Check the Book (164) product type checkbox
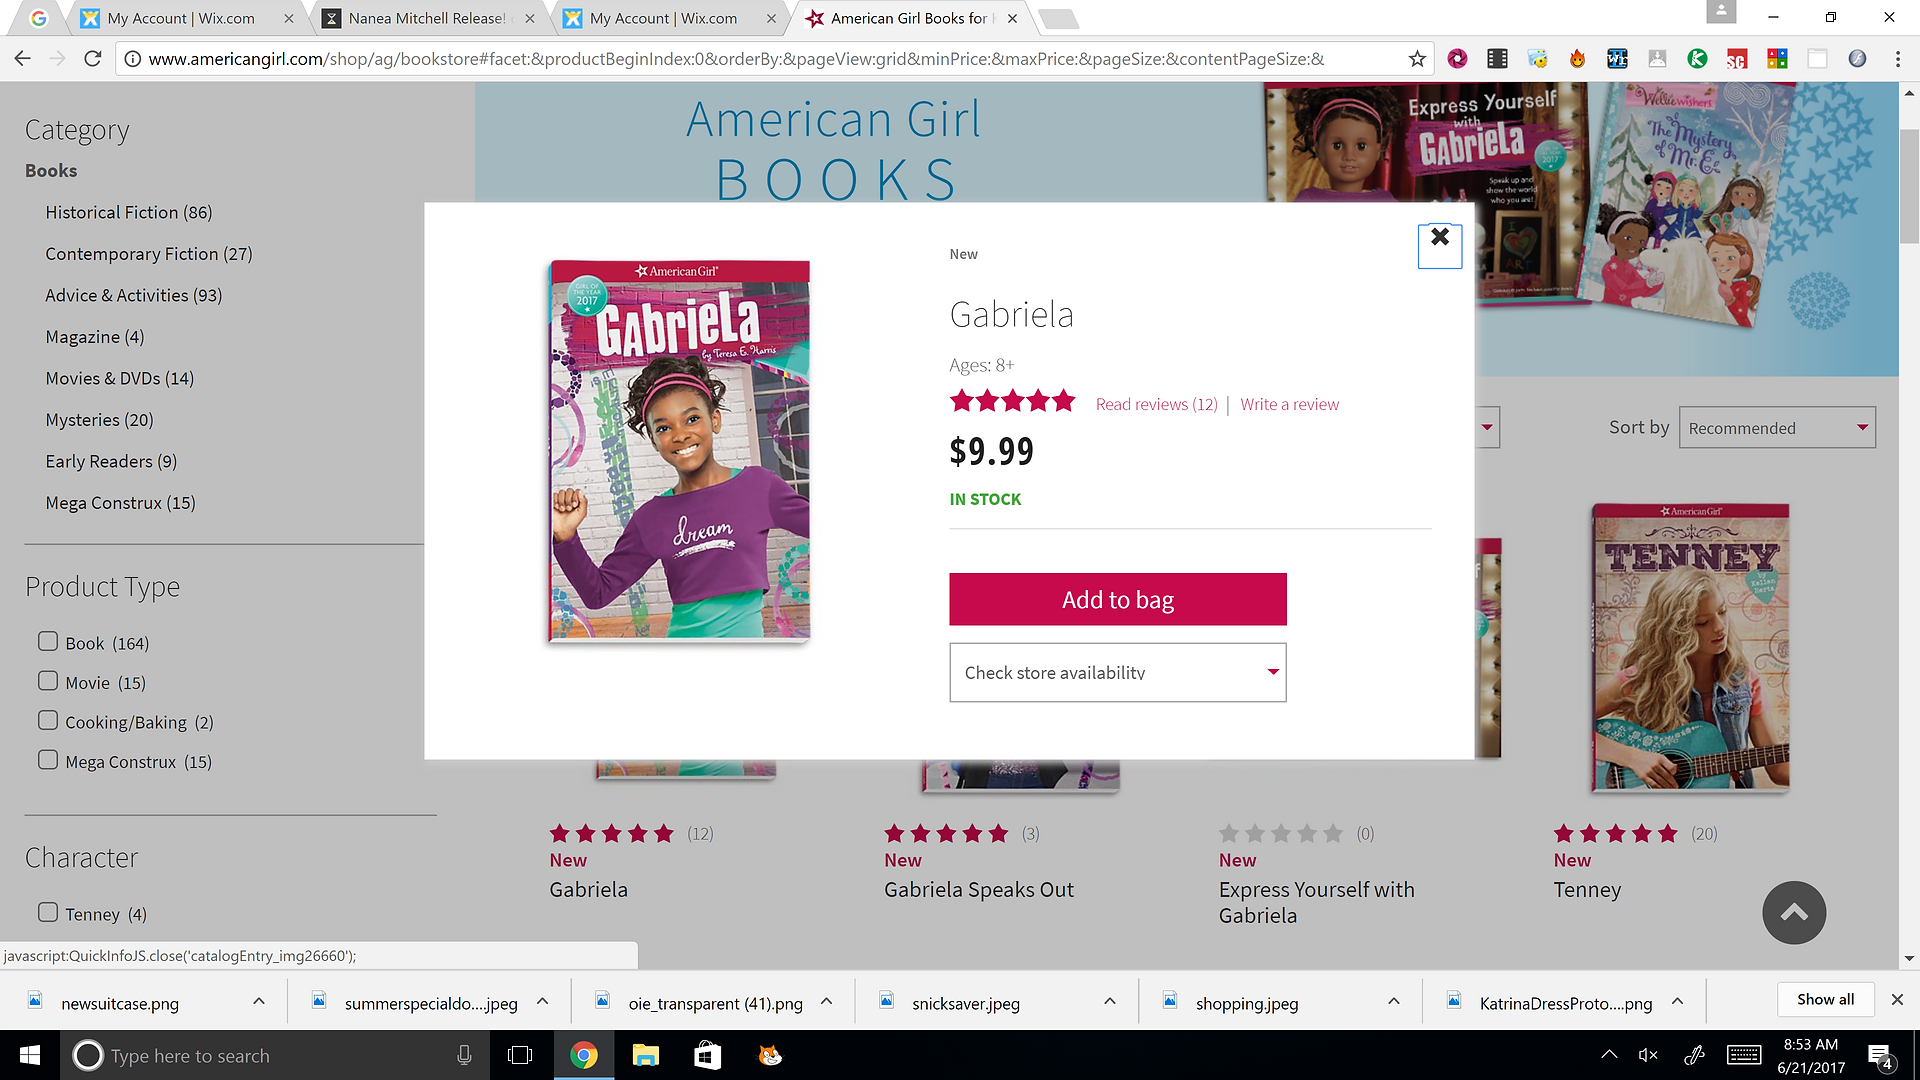The height and width of the screenshot is (1080, 1920). tap(48, 641)
